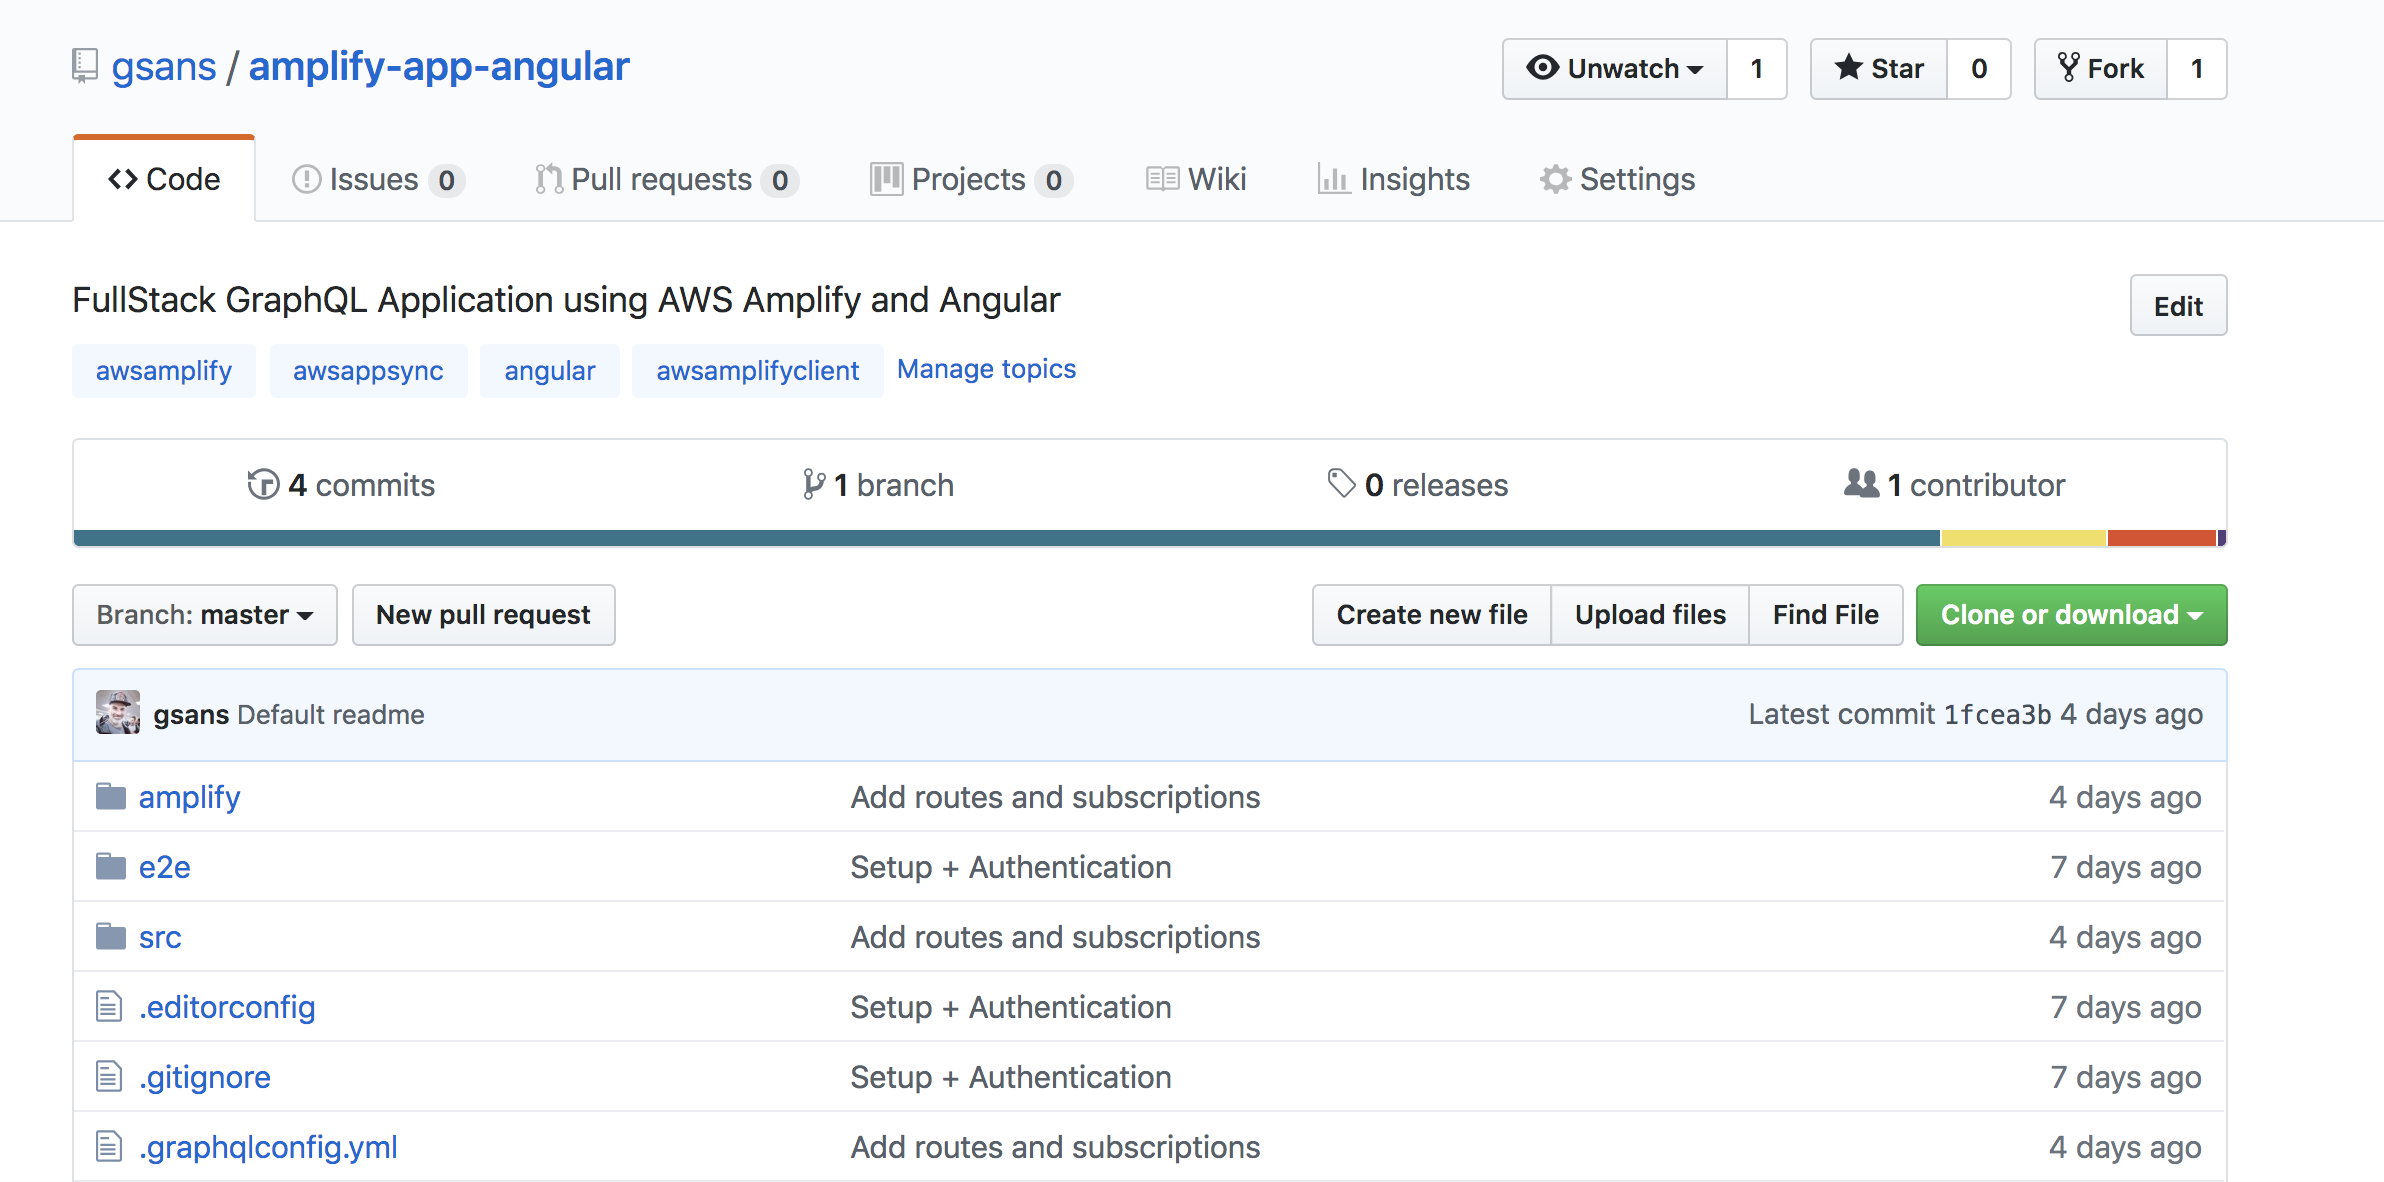Screen dimensions: 2384x1182
Task: Click the amplify folder icon
Action: (110, 797)
